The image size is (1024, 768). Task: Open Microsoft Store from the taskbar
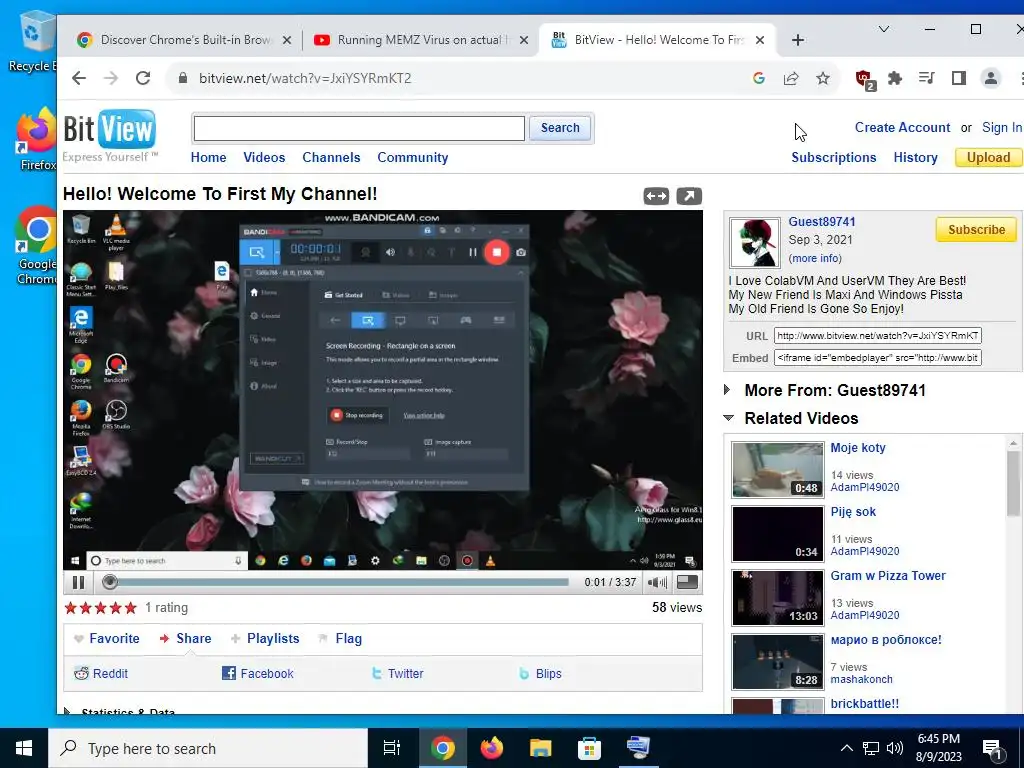point(589,748)
